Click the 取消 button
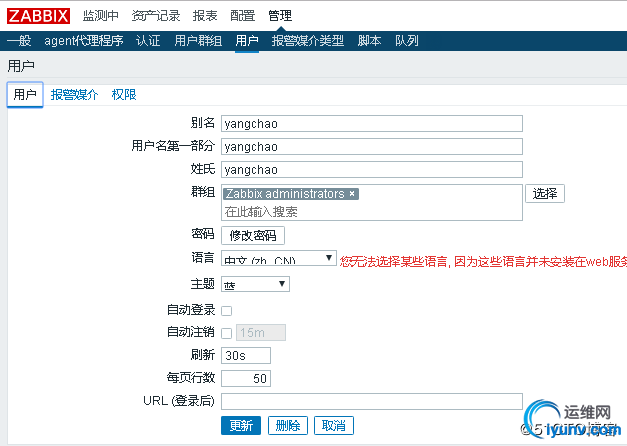This screenshot has height=446, width=627. (334, 426)
